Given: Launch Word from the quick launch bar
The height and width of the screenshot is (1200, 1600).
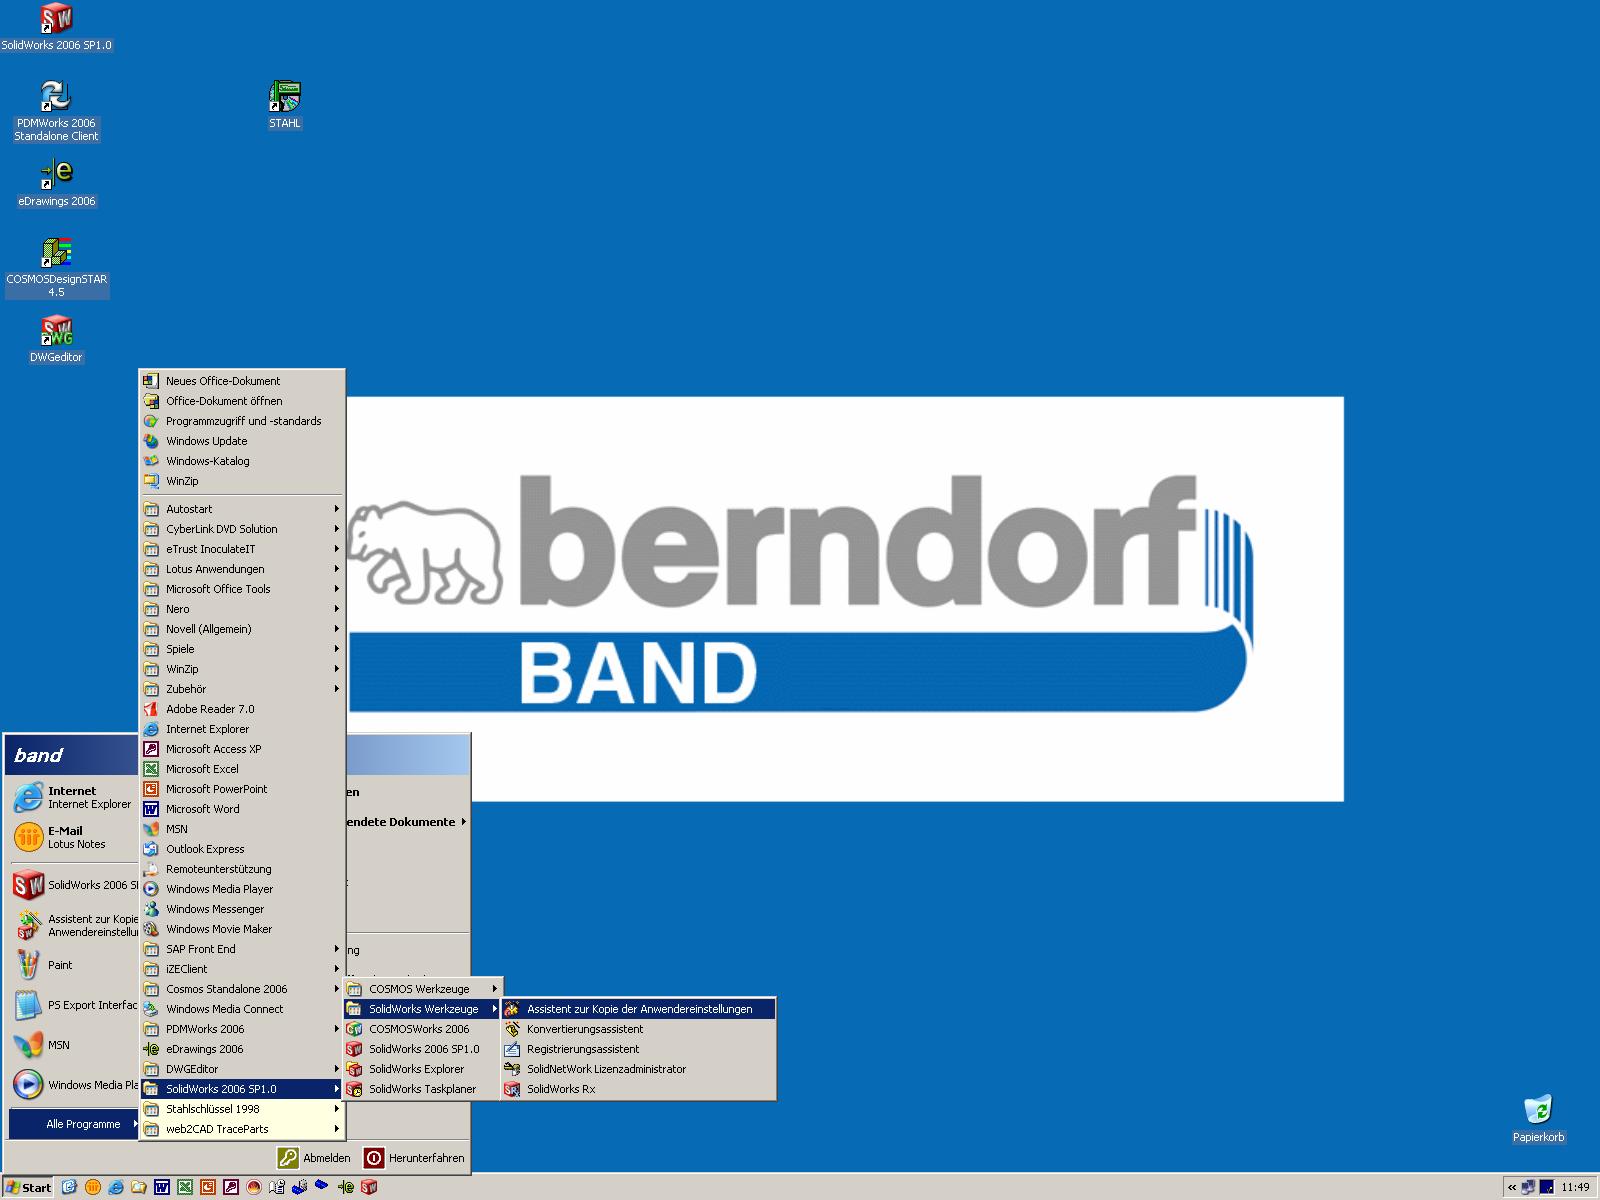Looking at the screenshot, I should pyautogui.click(x=161, y=1187).
